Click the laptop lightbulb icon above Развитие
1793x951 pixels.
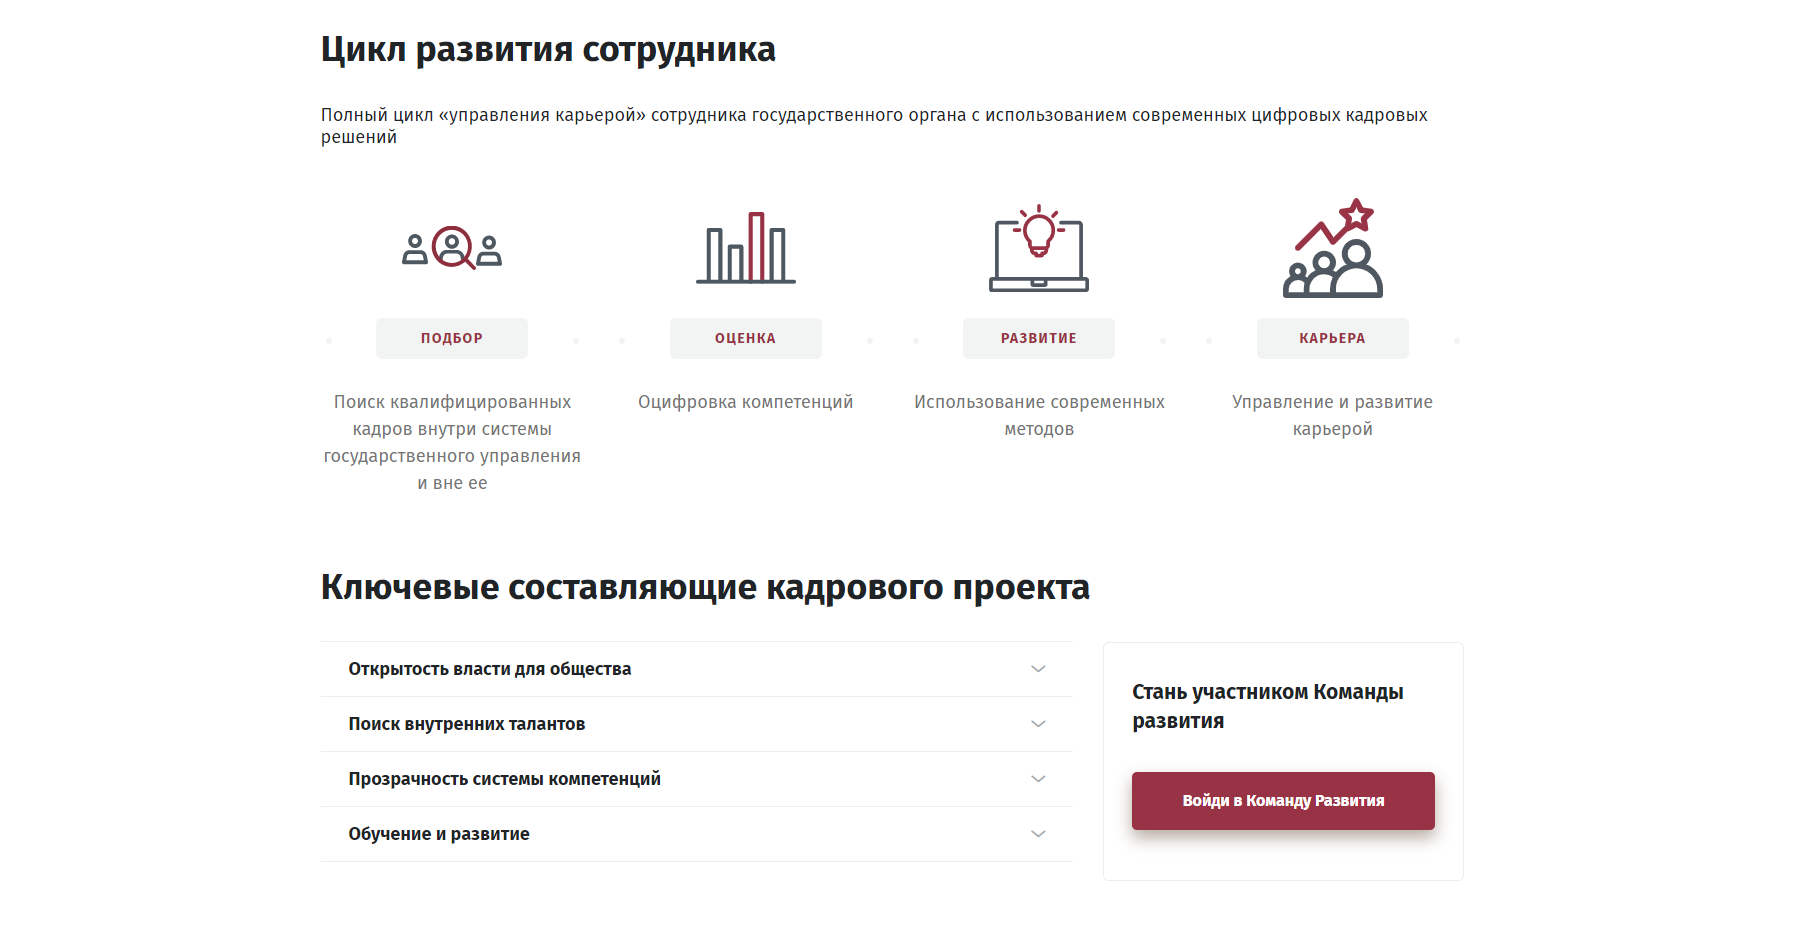tap(1039, 248)
